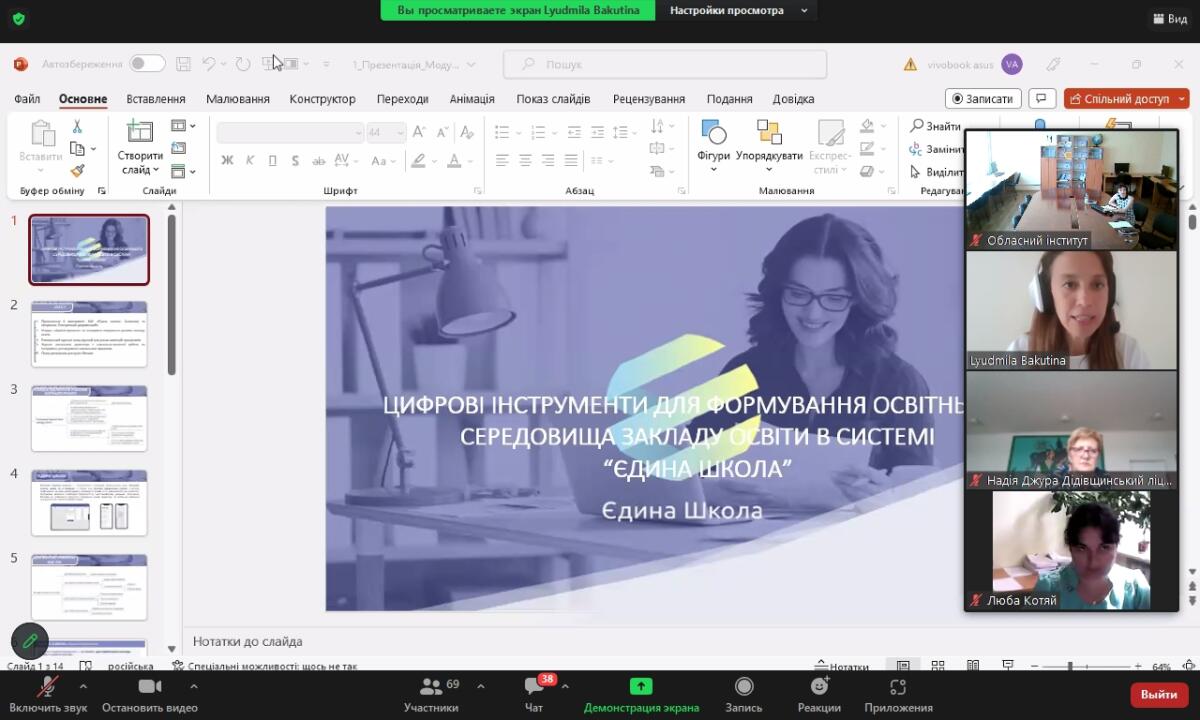Image resolution: width=1200 pixels, height=720 pixels.
Task: Click the green encryption shield icon
Action: (x=19, y=18)
